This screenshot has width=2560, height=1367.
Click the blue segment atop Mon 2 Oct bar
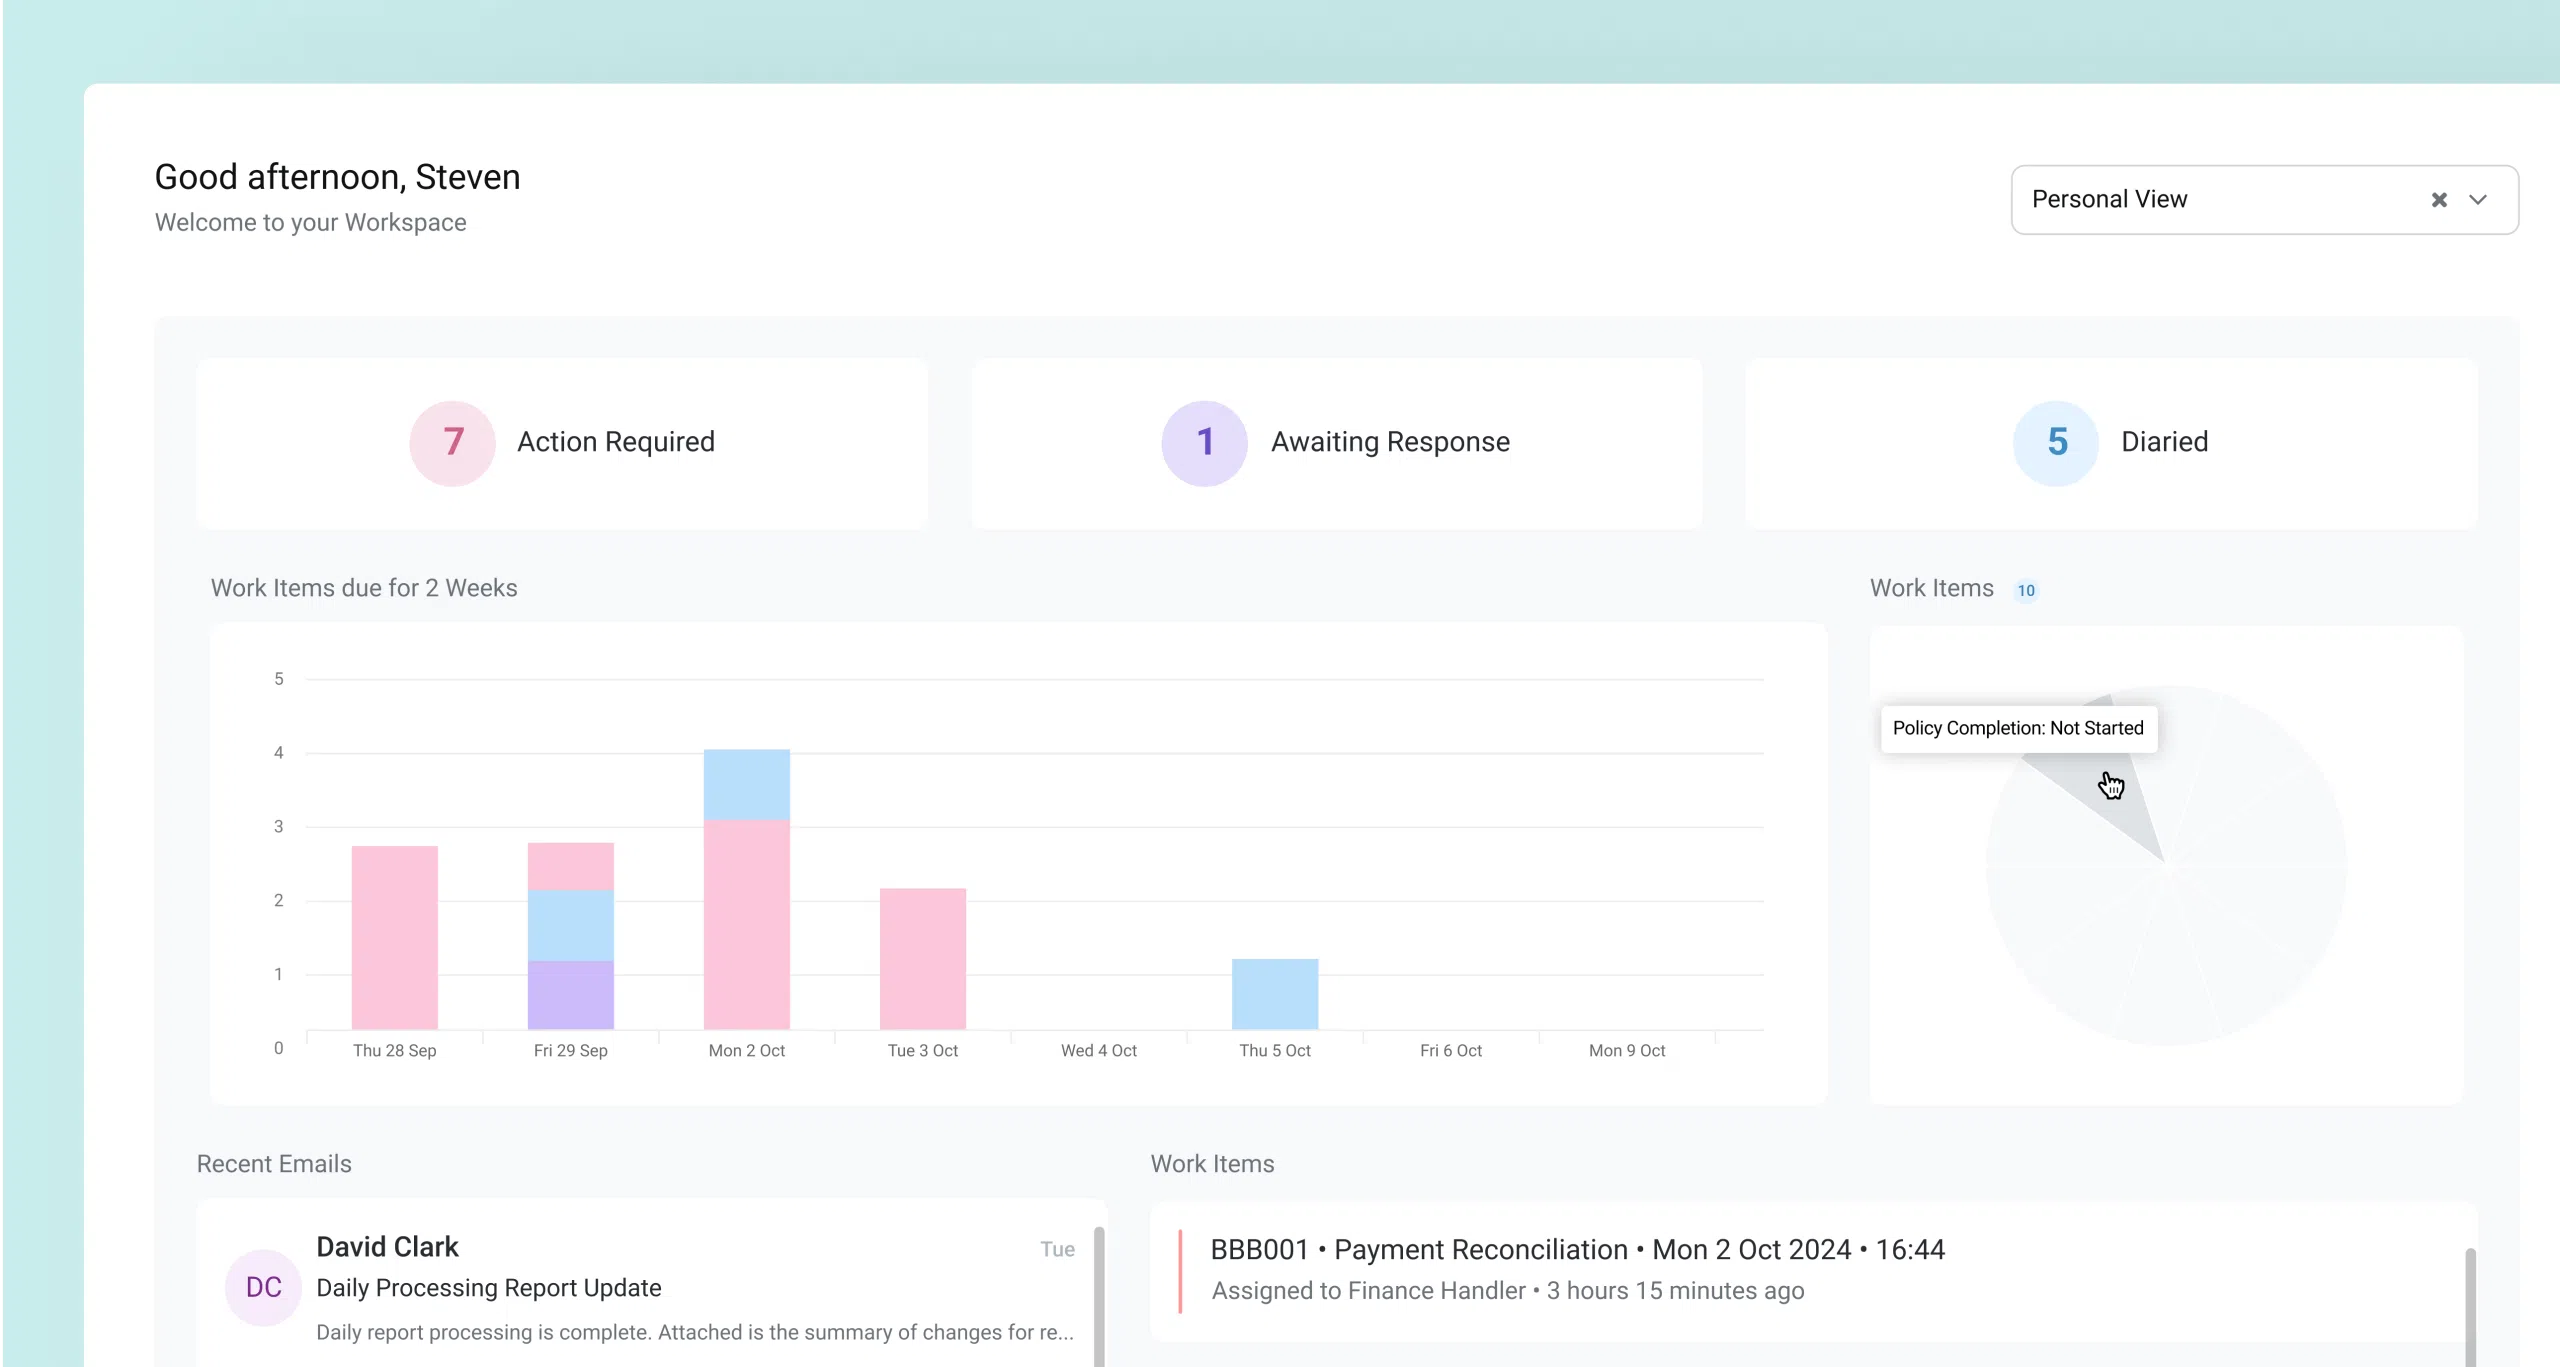(x=746, y=784)
